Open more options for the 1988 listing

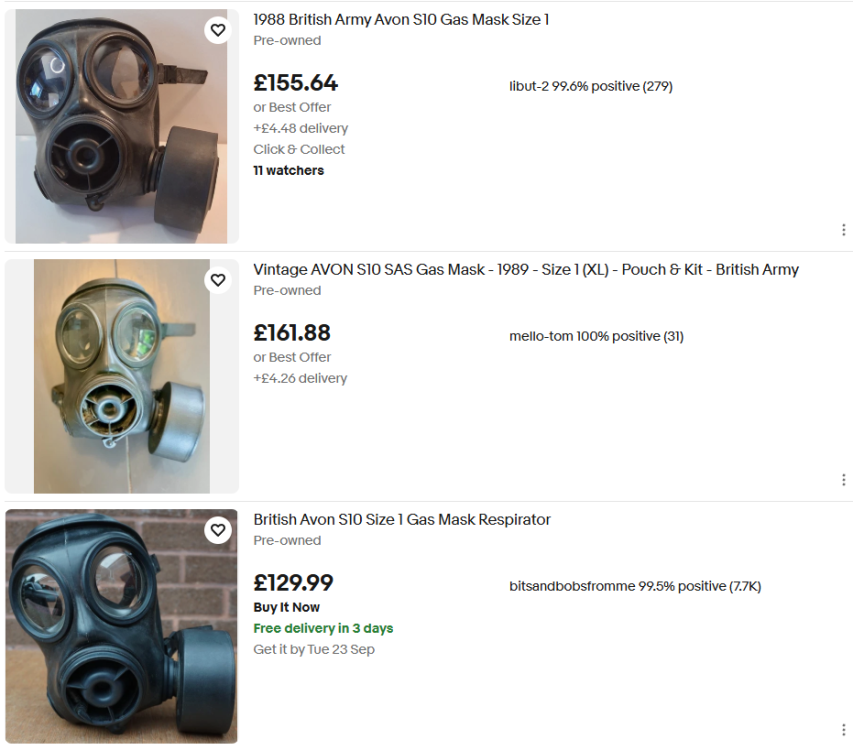coord(844,228)
